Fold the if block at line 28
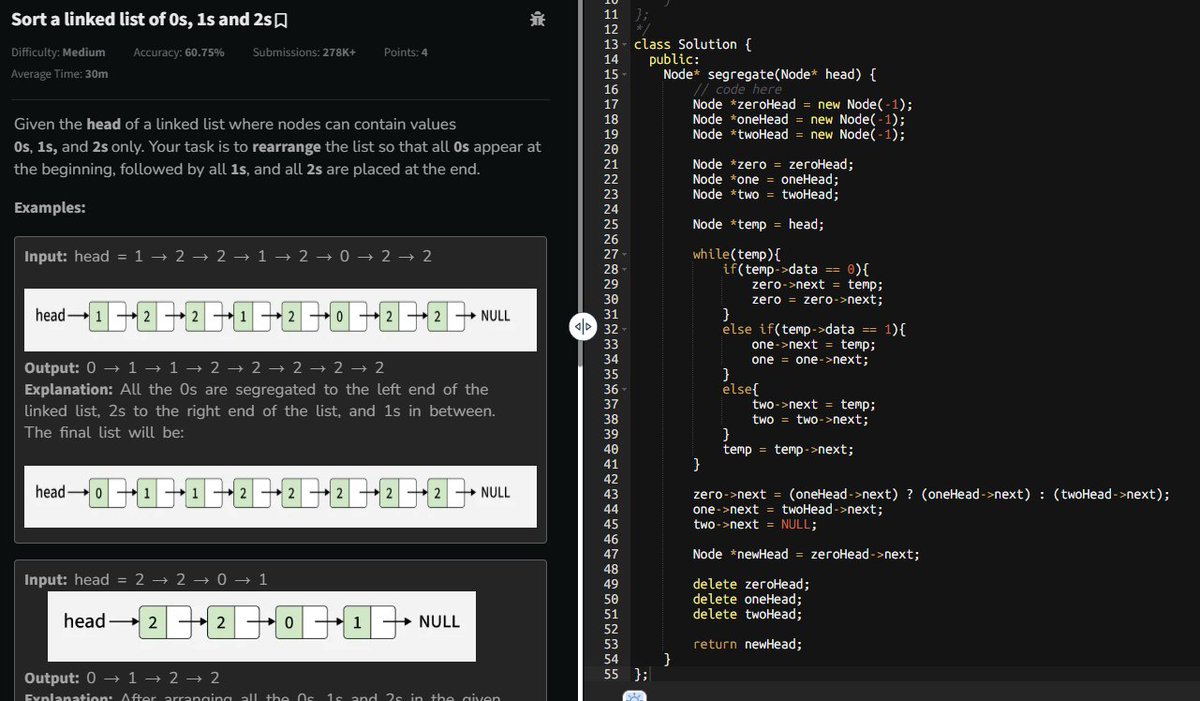Screen dimensions: 1200x701 (x=623, y=269)
